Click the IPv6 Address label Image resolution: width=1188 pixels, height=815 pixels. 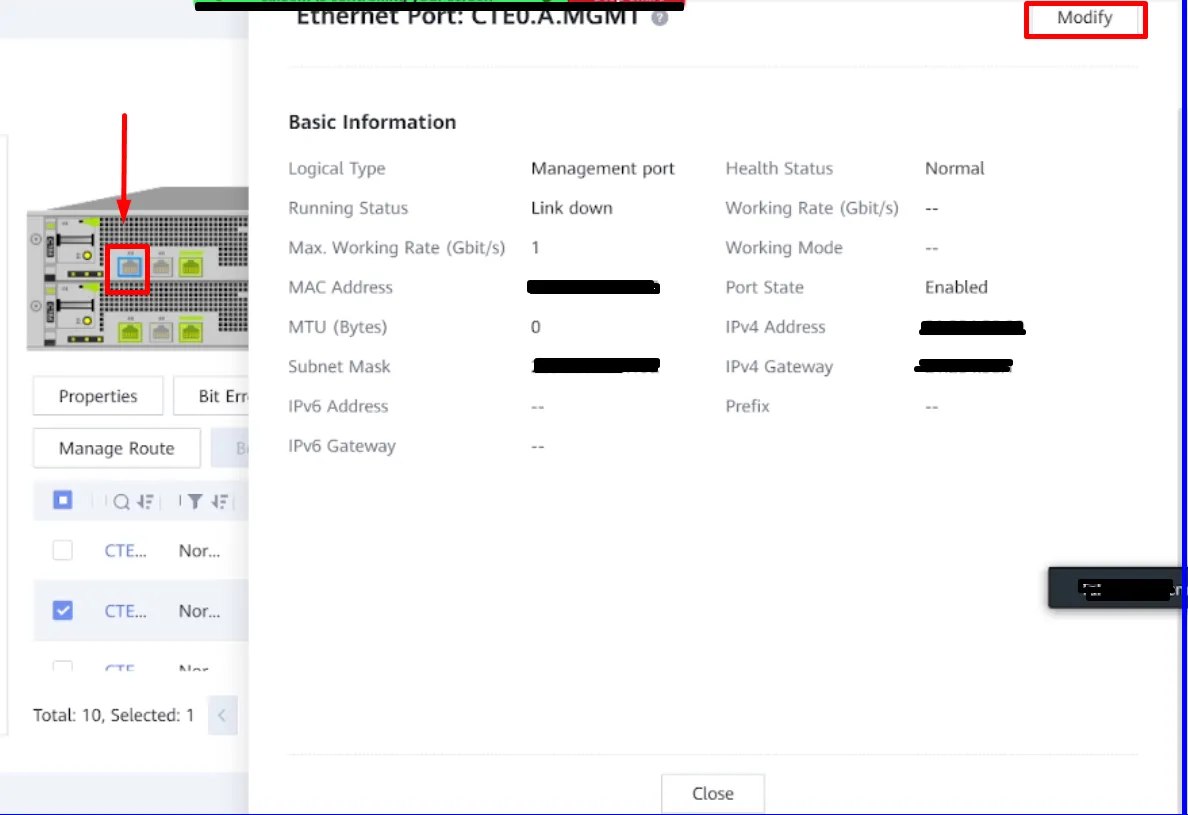pyautogui.click(x=338, y=406)
